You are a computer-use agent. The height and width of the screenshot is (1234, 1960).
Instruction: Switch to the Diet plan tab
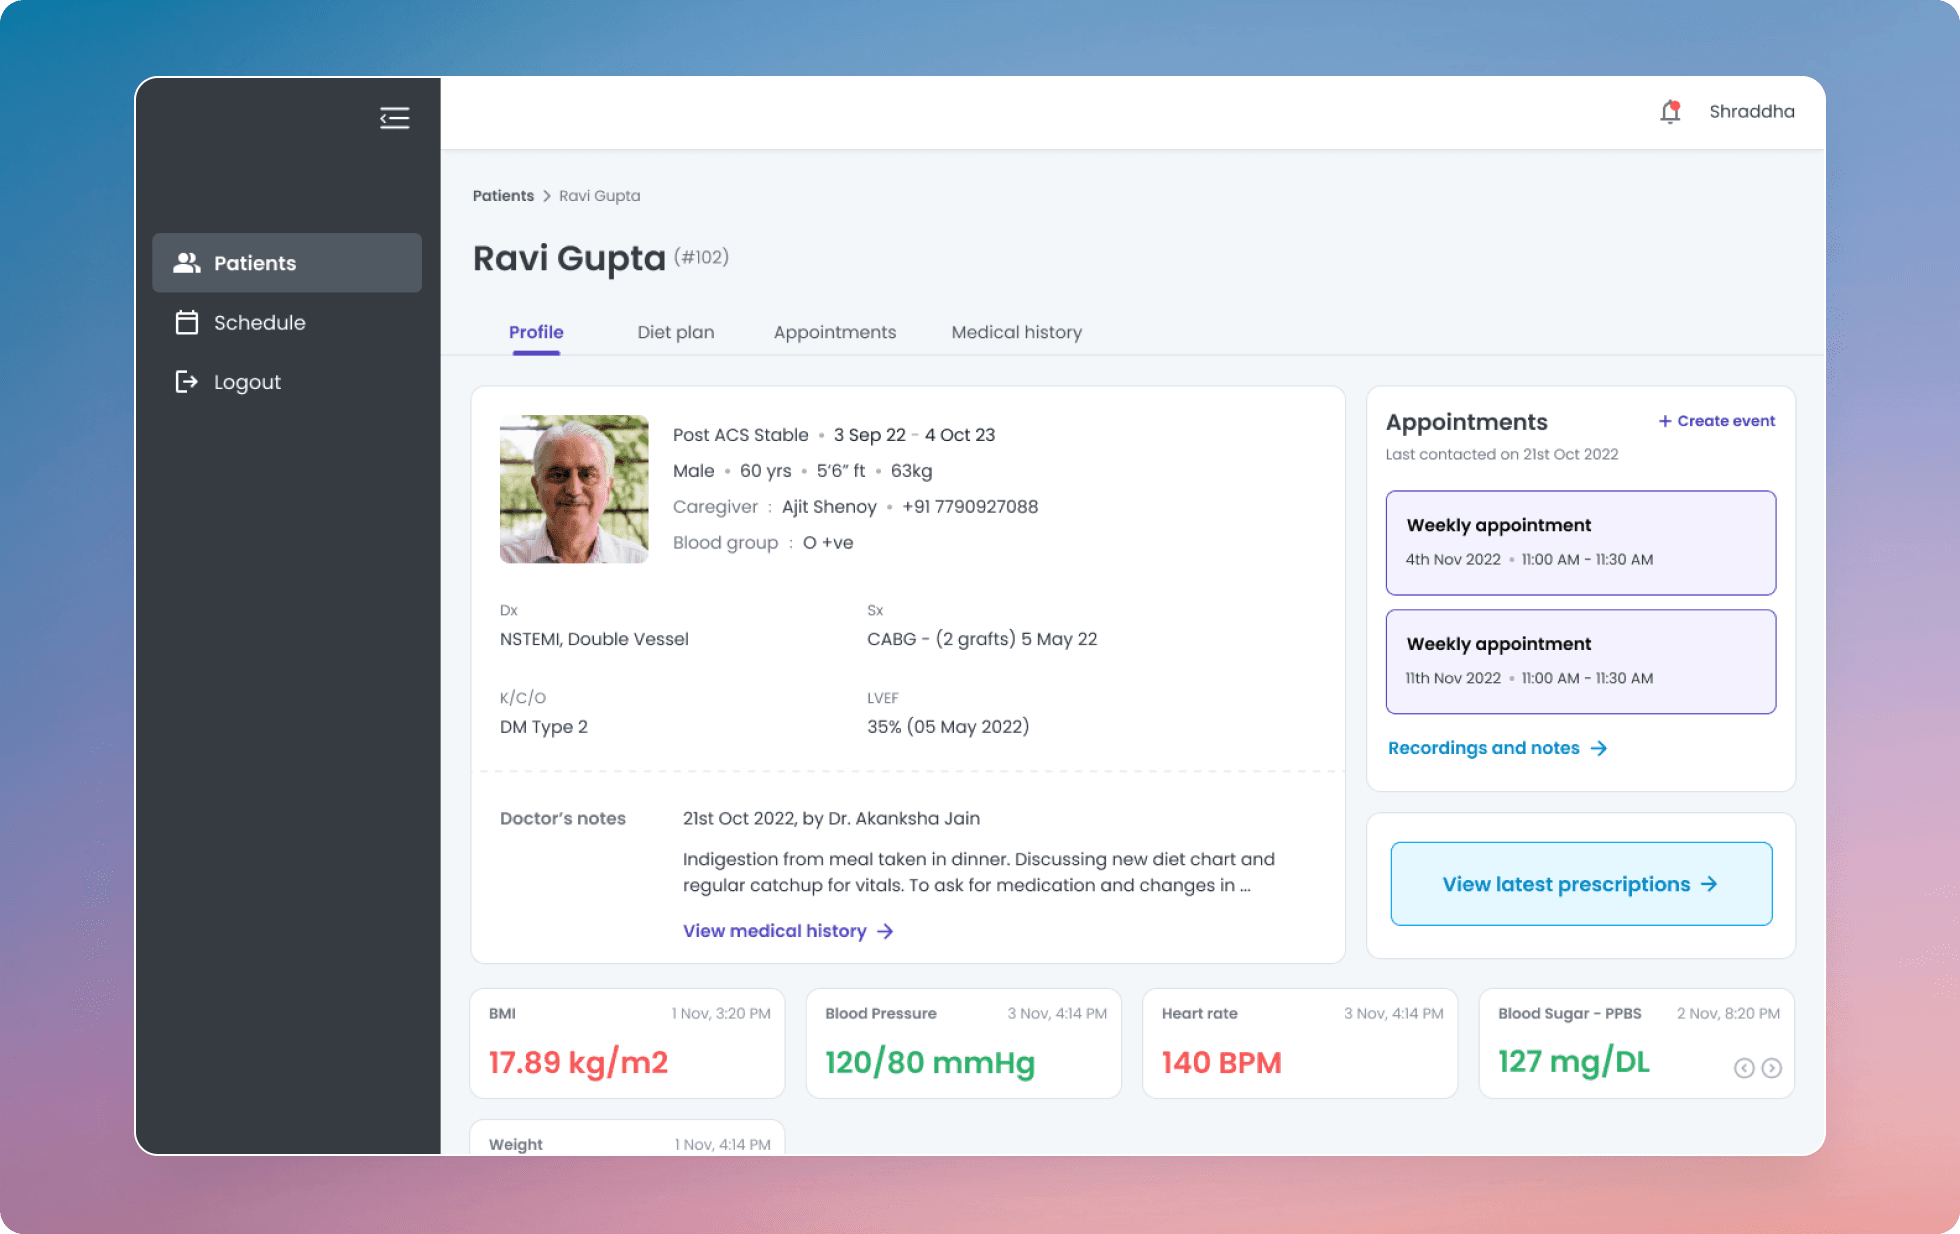[x=676, y=332]
